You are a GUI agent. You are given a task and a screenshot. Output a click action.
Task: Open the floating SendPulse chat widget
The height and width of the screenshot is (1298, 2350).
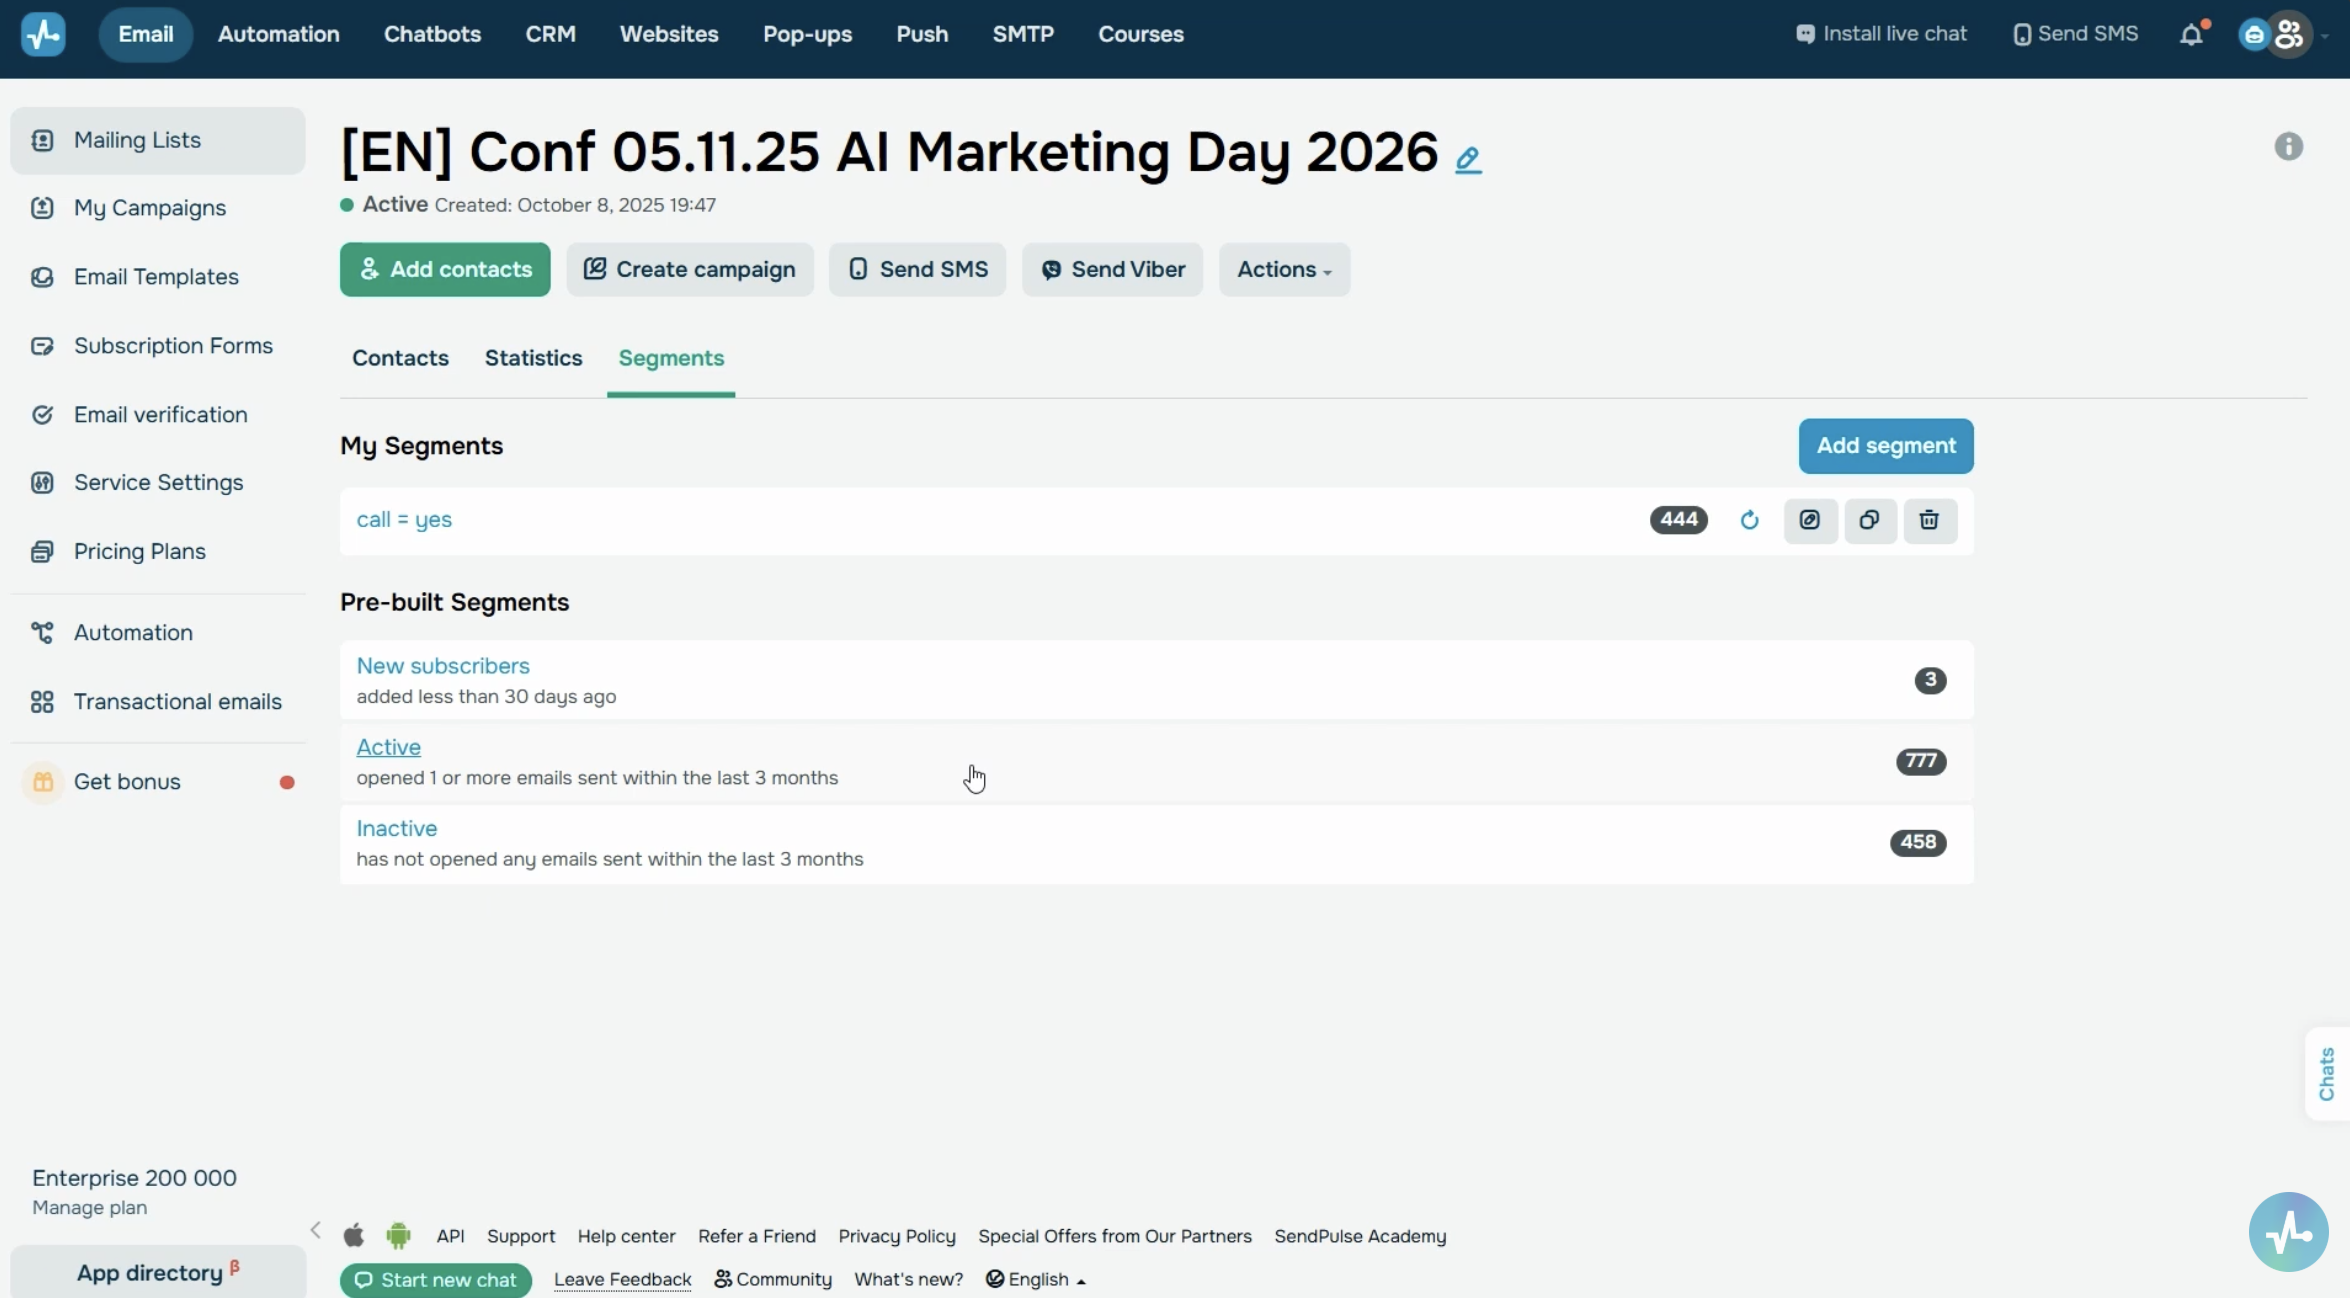(x=2288, y=1232)
